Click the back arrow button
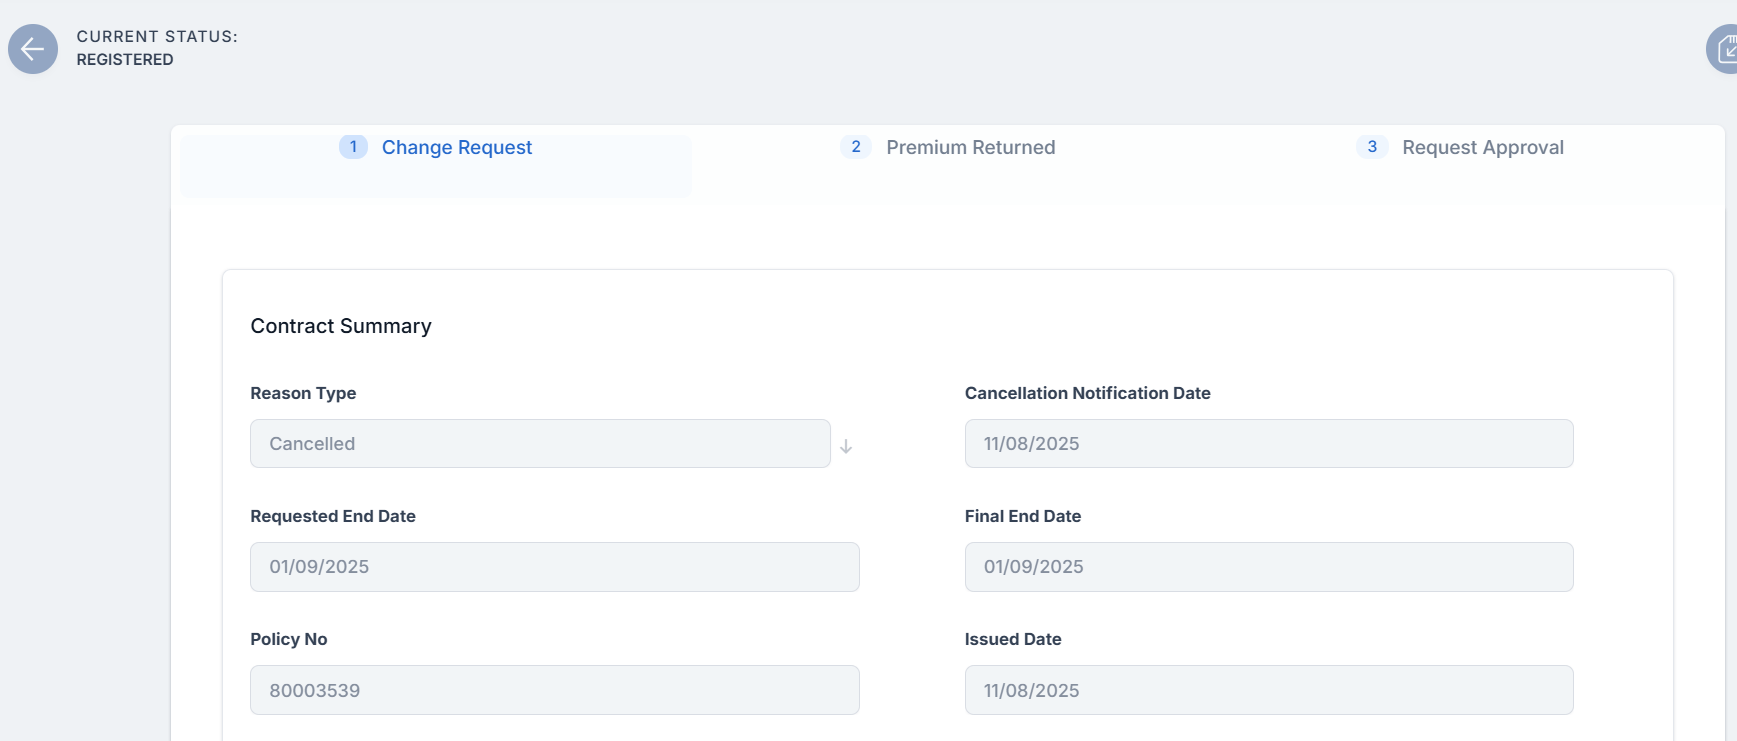Screen dimensions: 1737x741 [x=33, y=49]
